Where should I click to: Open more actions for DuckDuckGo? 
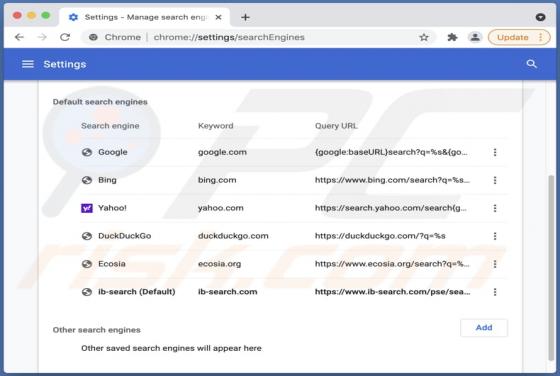[495, 236]
